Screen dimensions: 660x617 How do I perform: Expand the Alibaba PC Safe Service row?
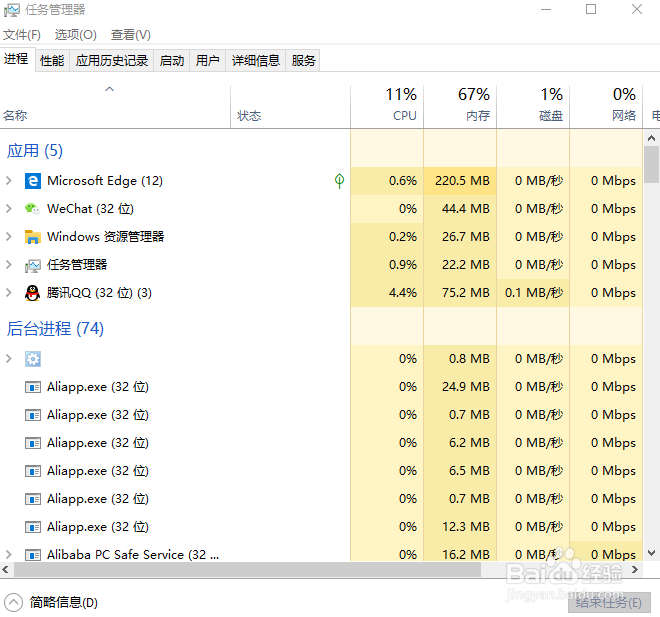click(8, 555)
